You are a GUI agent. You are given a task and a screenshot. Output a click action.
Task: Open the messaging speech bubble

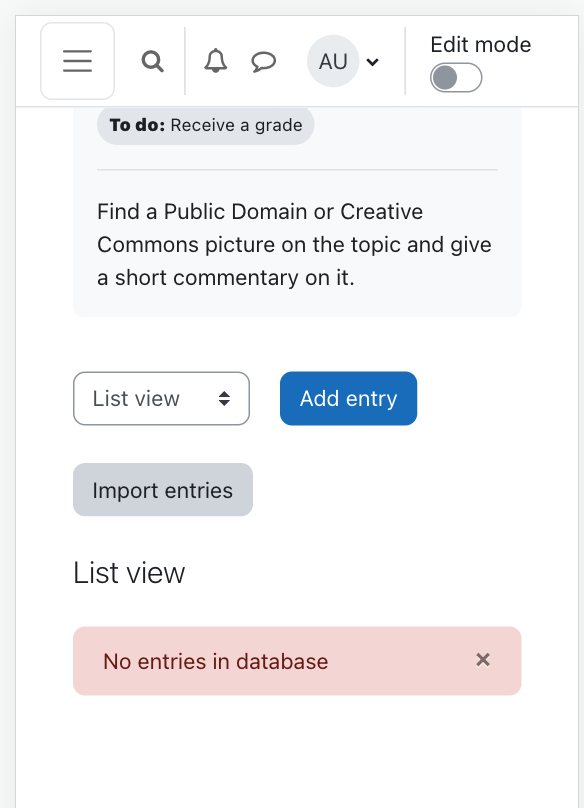(263, 62)
